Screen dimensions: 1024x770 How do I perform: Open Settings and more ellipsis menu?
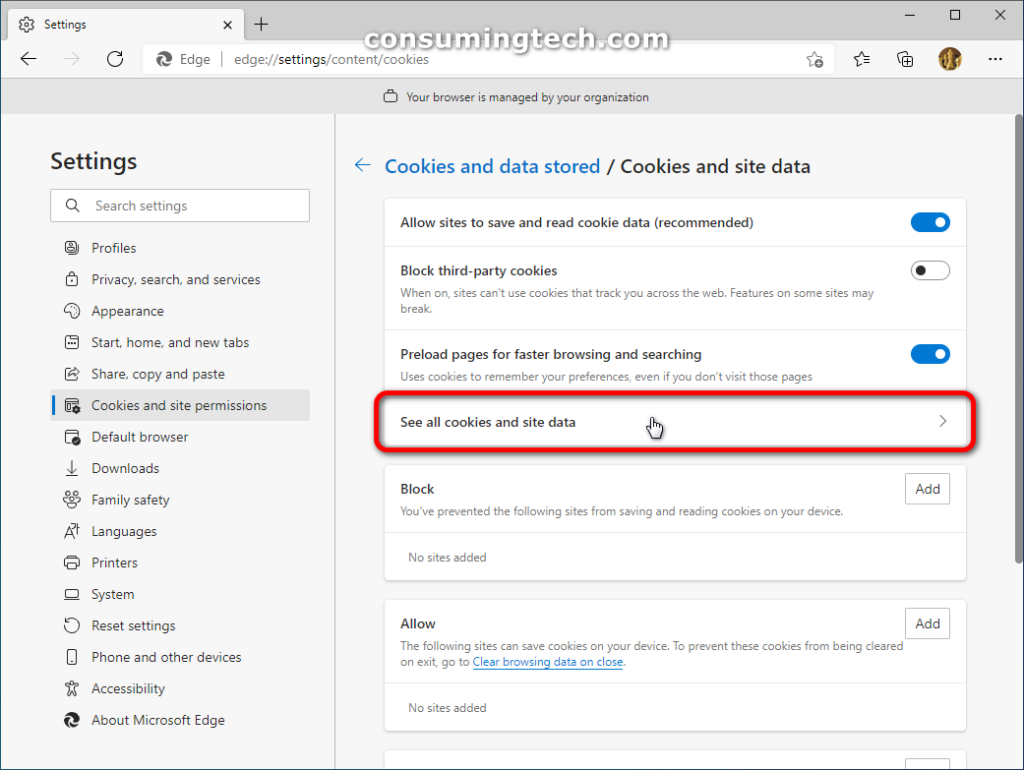pos(995,59)
